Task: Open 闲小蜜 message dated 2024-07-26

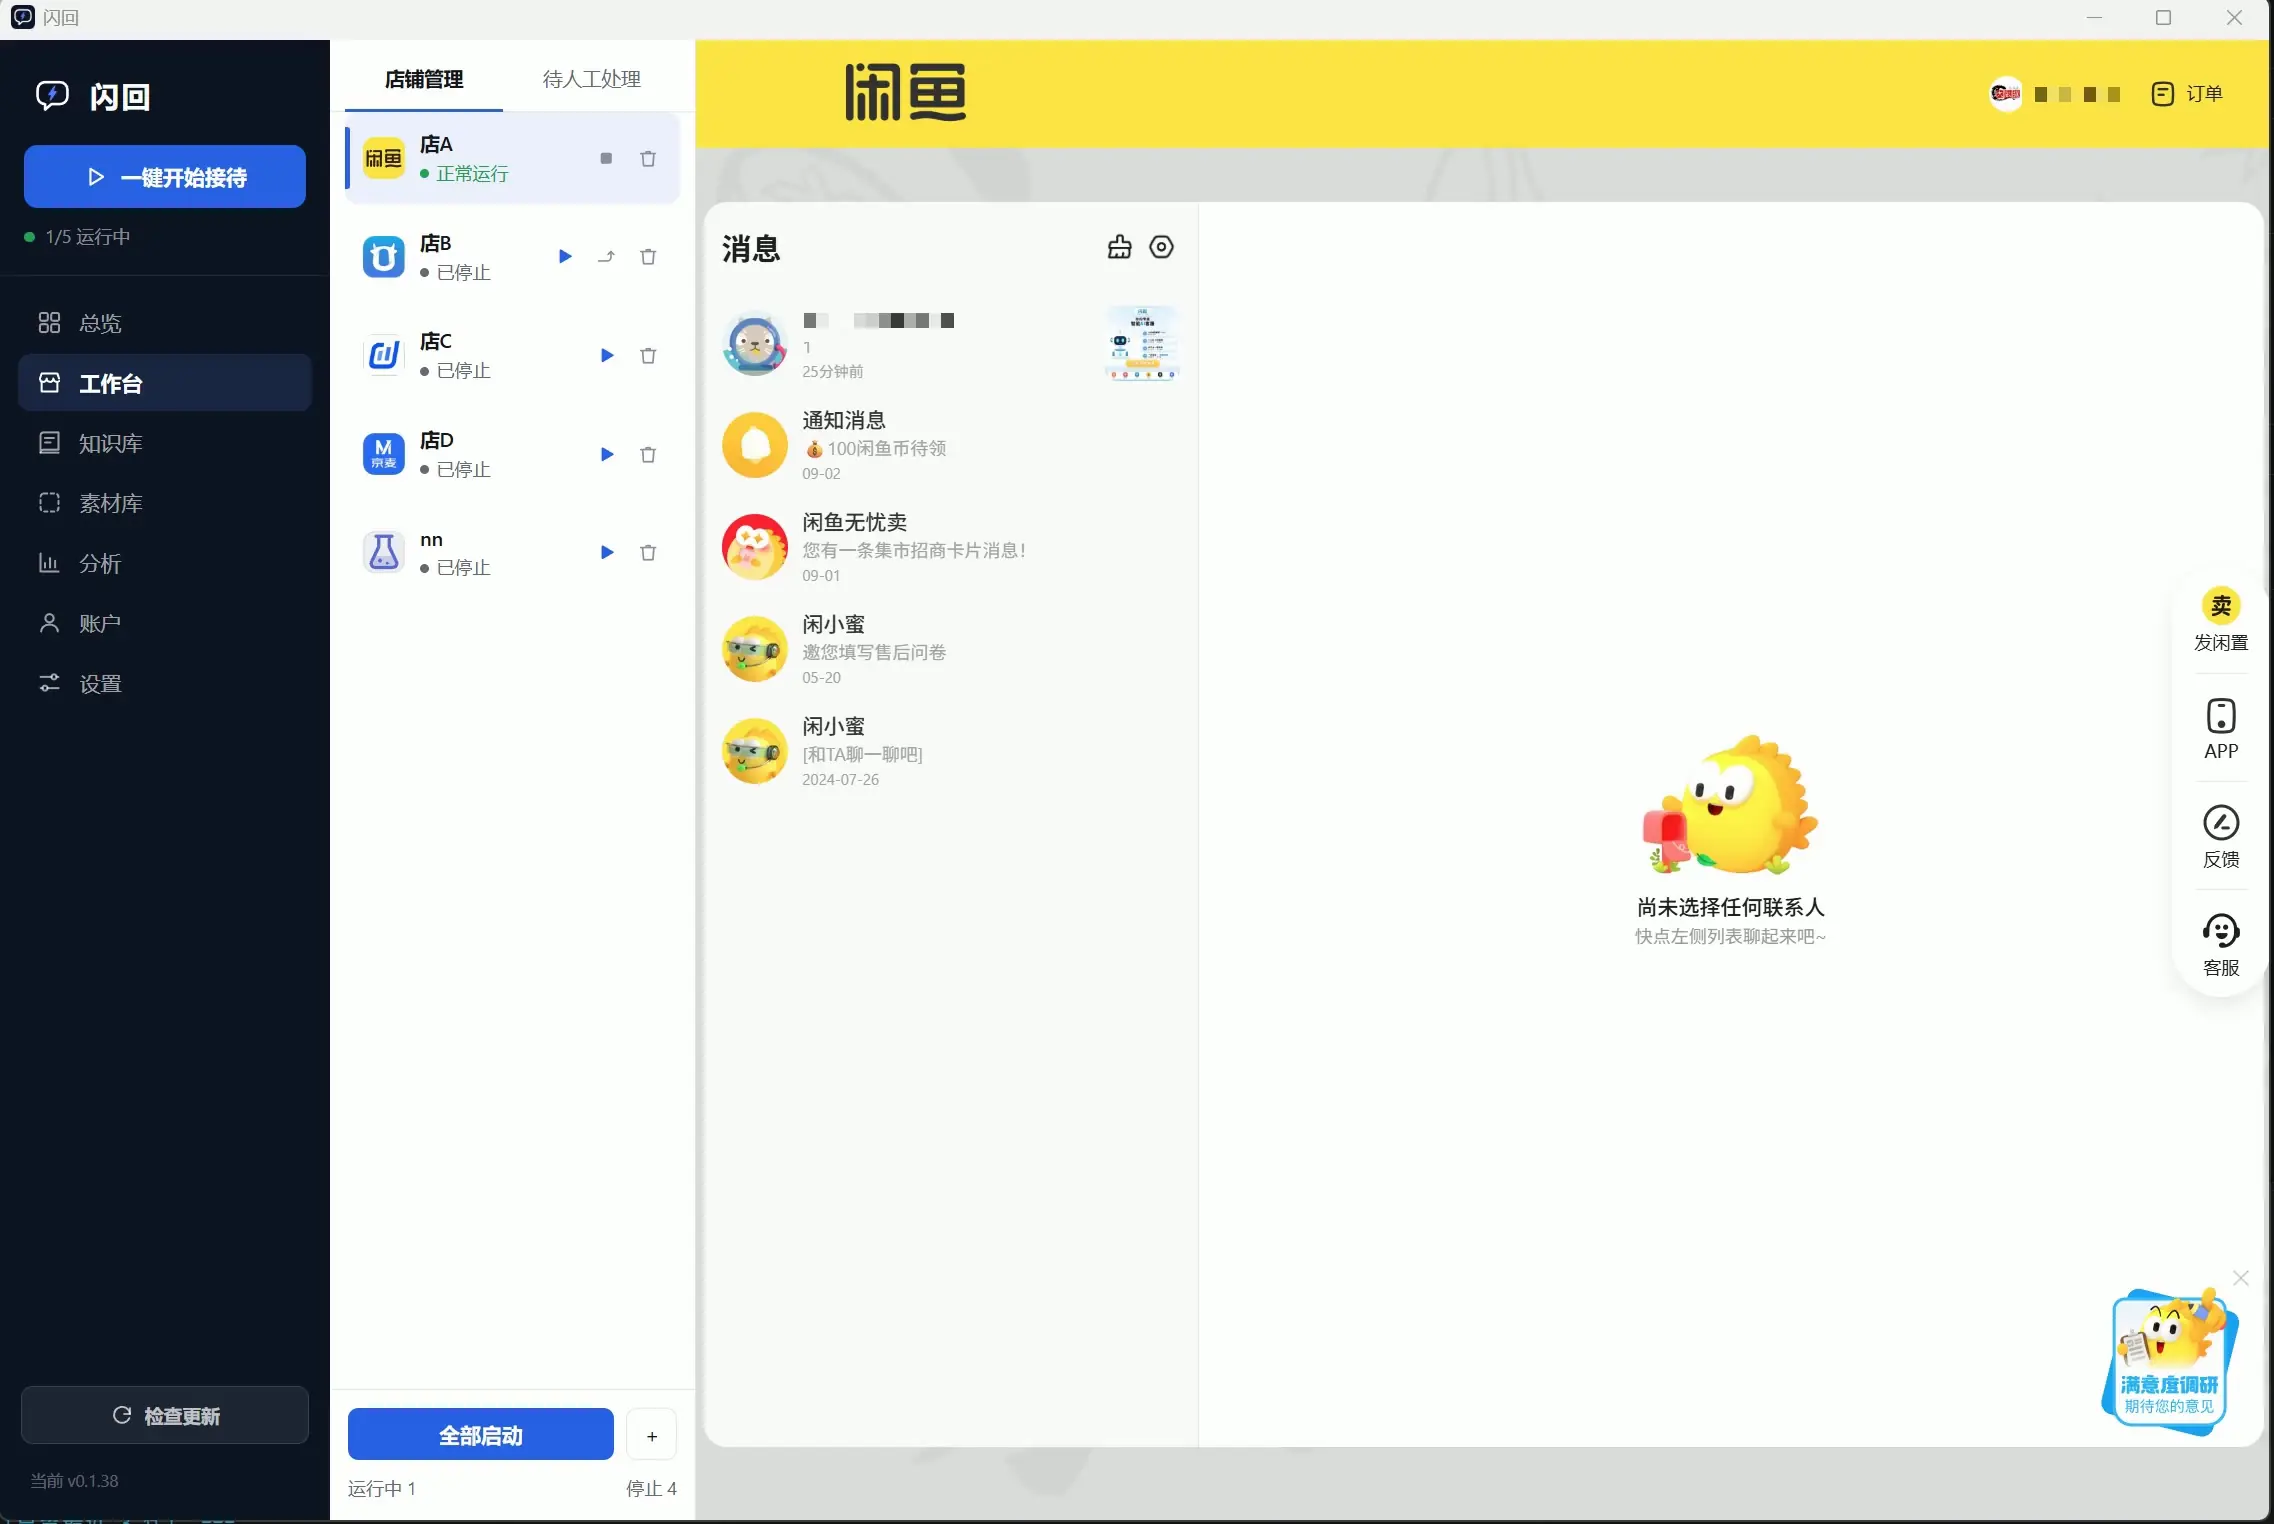Action: coord(950,752)
